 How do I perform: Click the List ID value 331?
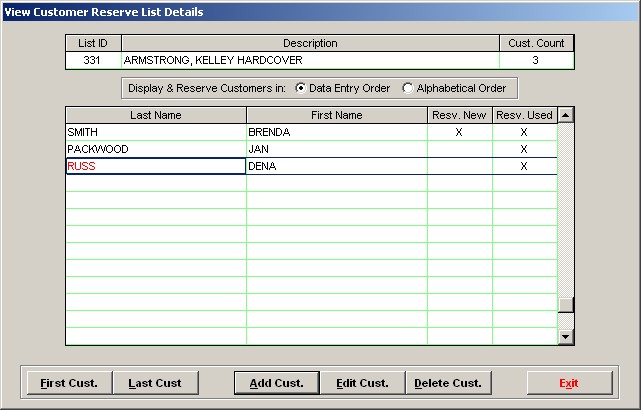point(93,60)
